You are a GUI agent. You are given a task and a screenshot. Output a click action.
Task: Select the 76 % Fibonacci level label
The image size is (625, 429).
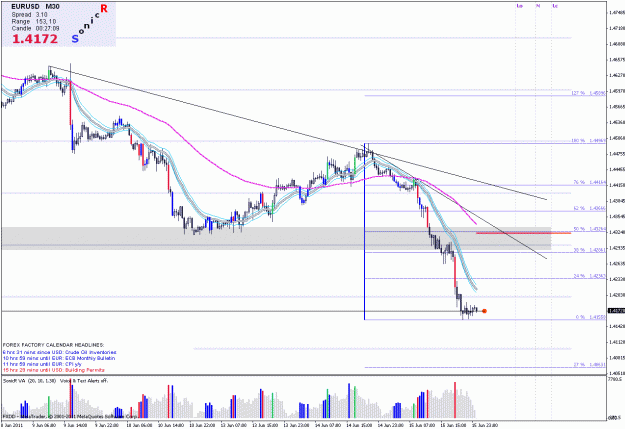(590, 182)
